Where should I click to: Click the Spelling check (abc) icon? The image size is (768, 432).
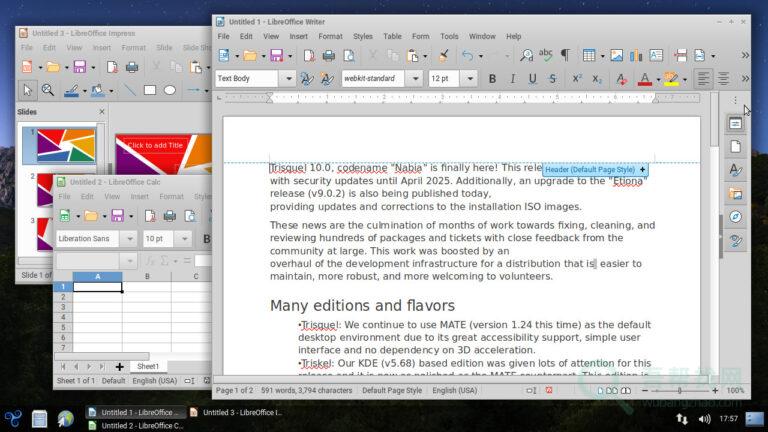click(x=545, y=55)
